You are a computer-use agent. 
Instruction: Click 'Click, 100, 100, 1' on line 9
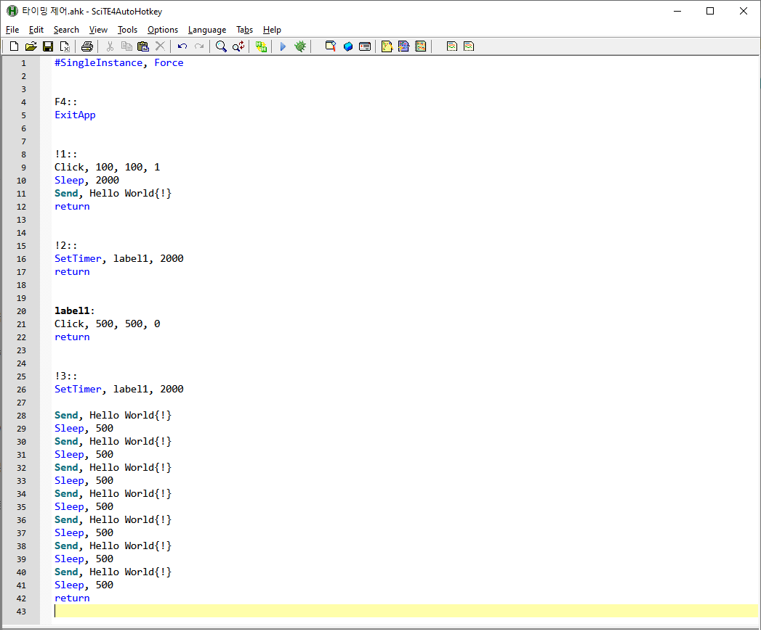pyautogui.click(x=107, y=167)
